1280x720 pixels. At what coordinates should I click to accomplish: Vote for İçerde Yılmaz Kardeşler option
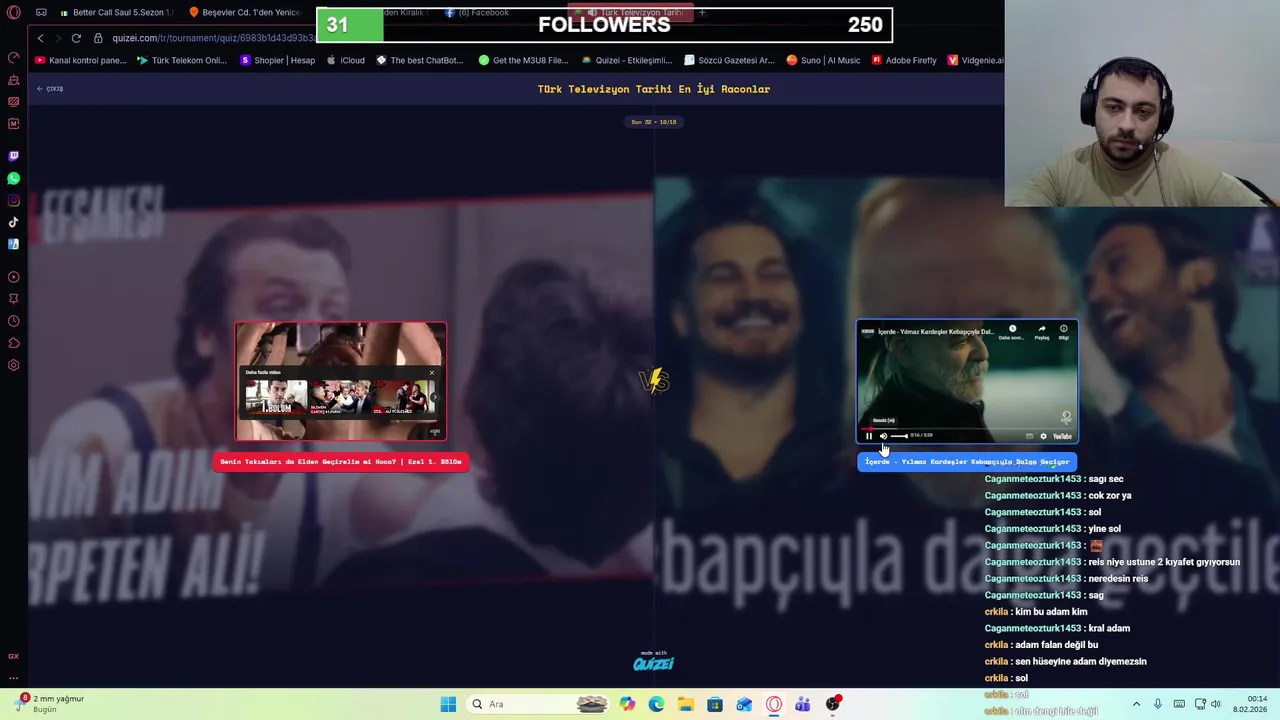[x=967, y=462]
